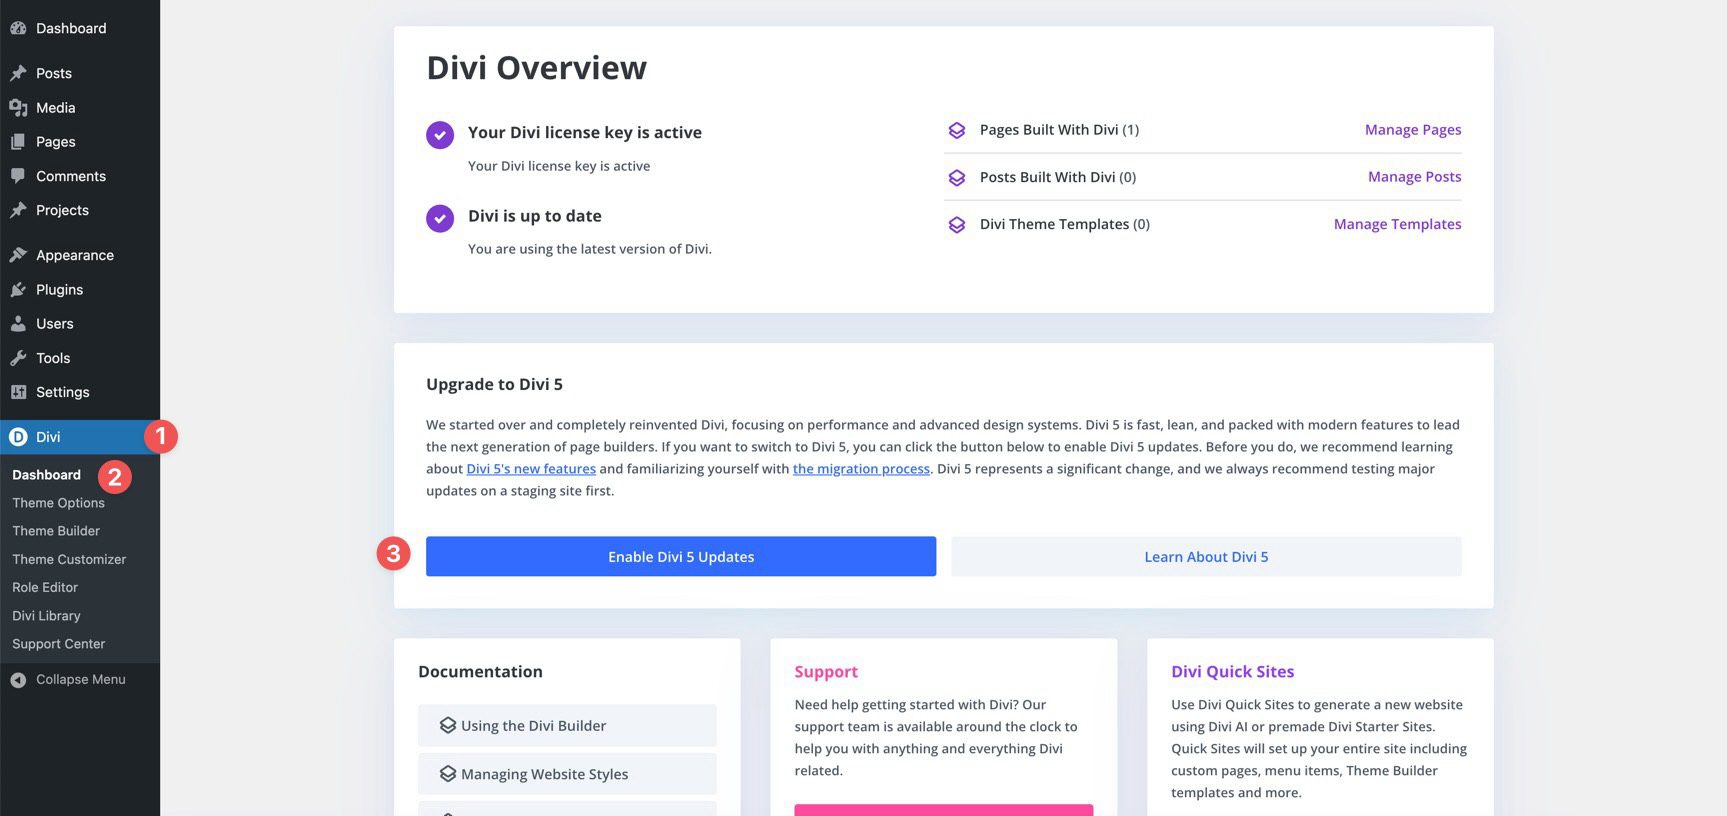Click Learn About Divi 5 button
Viewport: 1727px width, 816px height.
pyautogui.click(x=1206, y=557)
